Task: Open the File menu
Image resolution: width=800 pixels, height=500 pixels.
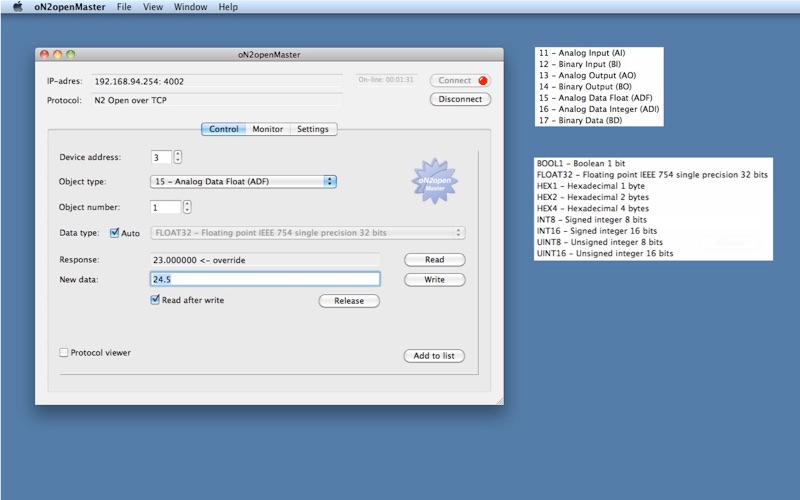Action: click(124, 7)
